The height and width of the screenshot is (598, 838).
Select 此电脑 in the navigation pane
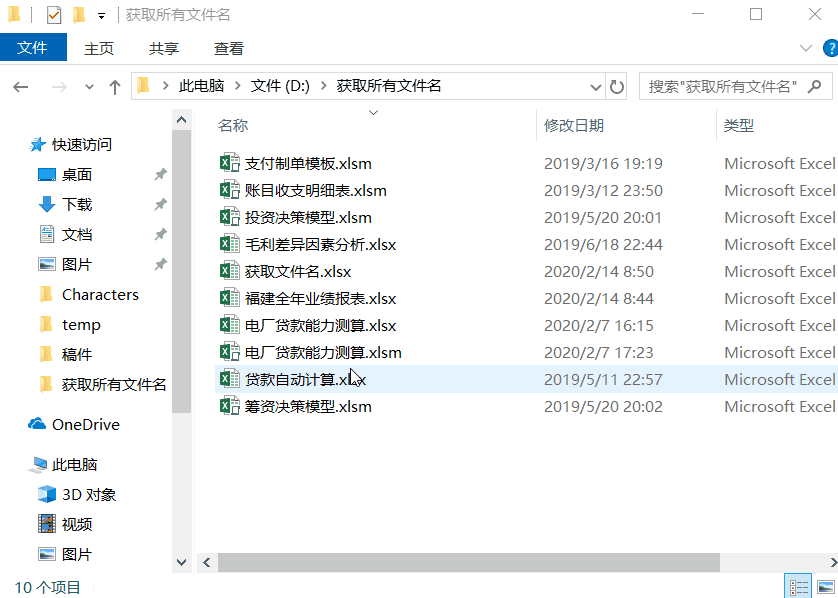74,464
